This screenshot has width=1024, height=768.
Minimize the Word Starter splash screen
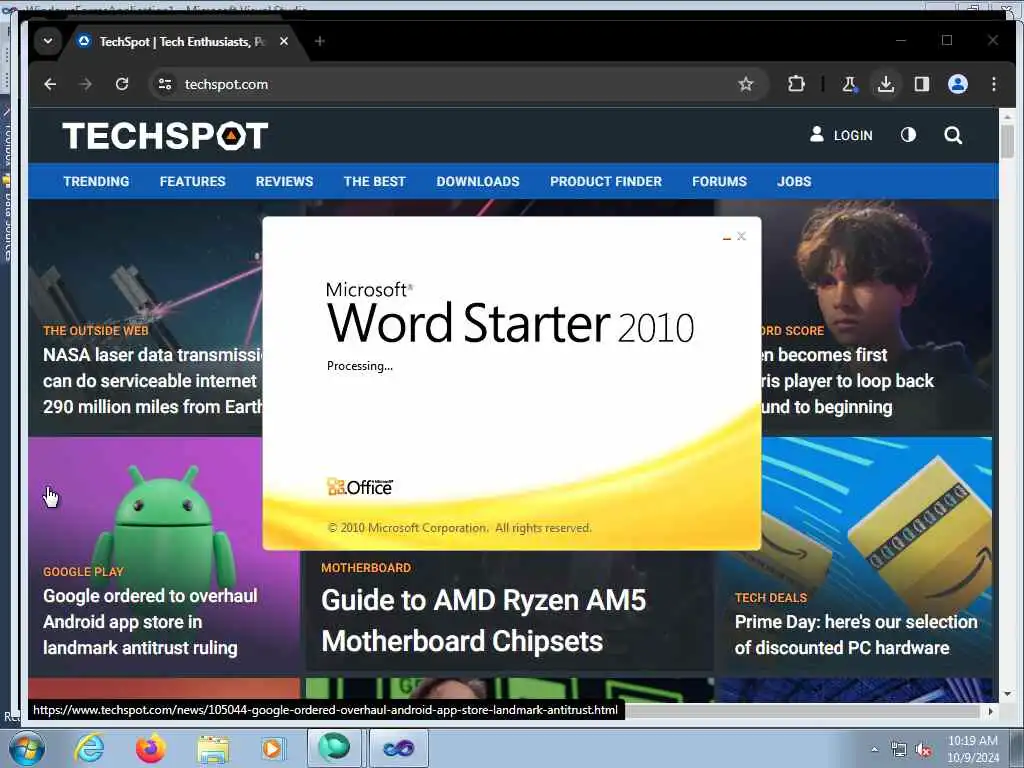click(x=727, y=237)
